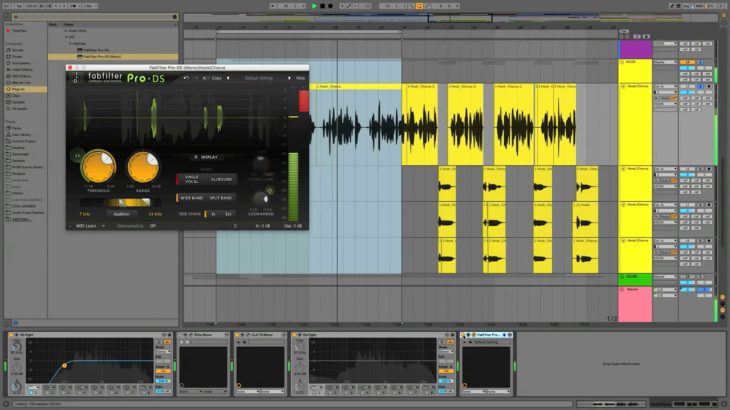Collapse the FabFilter folder in browser
The height and width of the screenshot is (410, 730).
click(71, 43)
